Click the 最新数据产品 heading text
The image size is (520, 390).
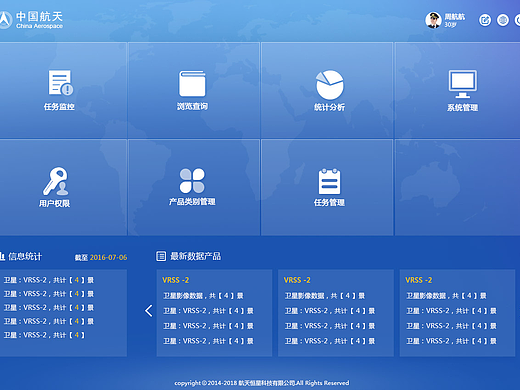196,256
